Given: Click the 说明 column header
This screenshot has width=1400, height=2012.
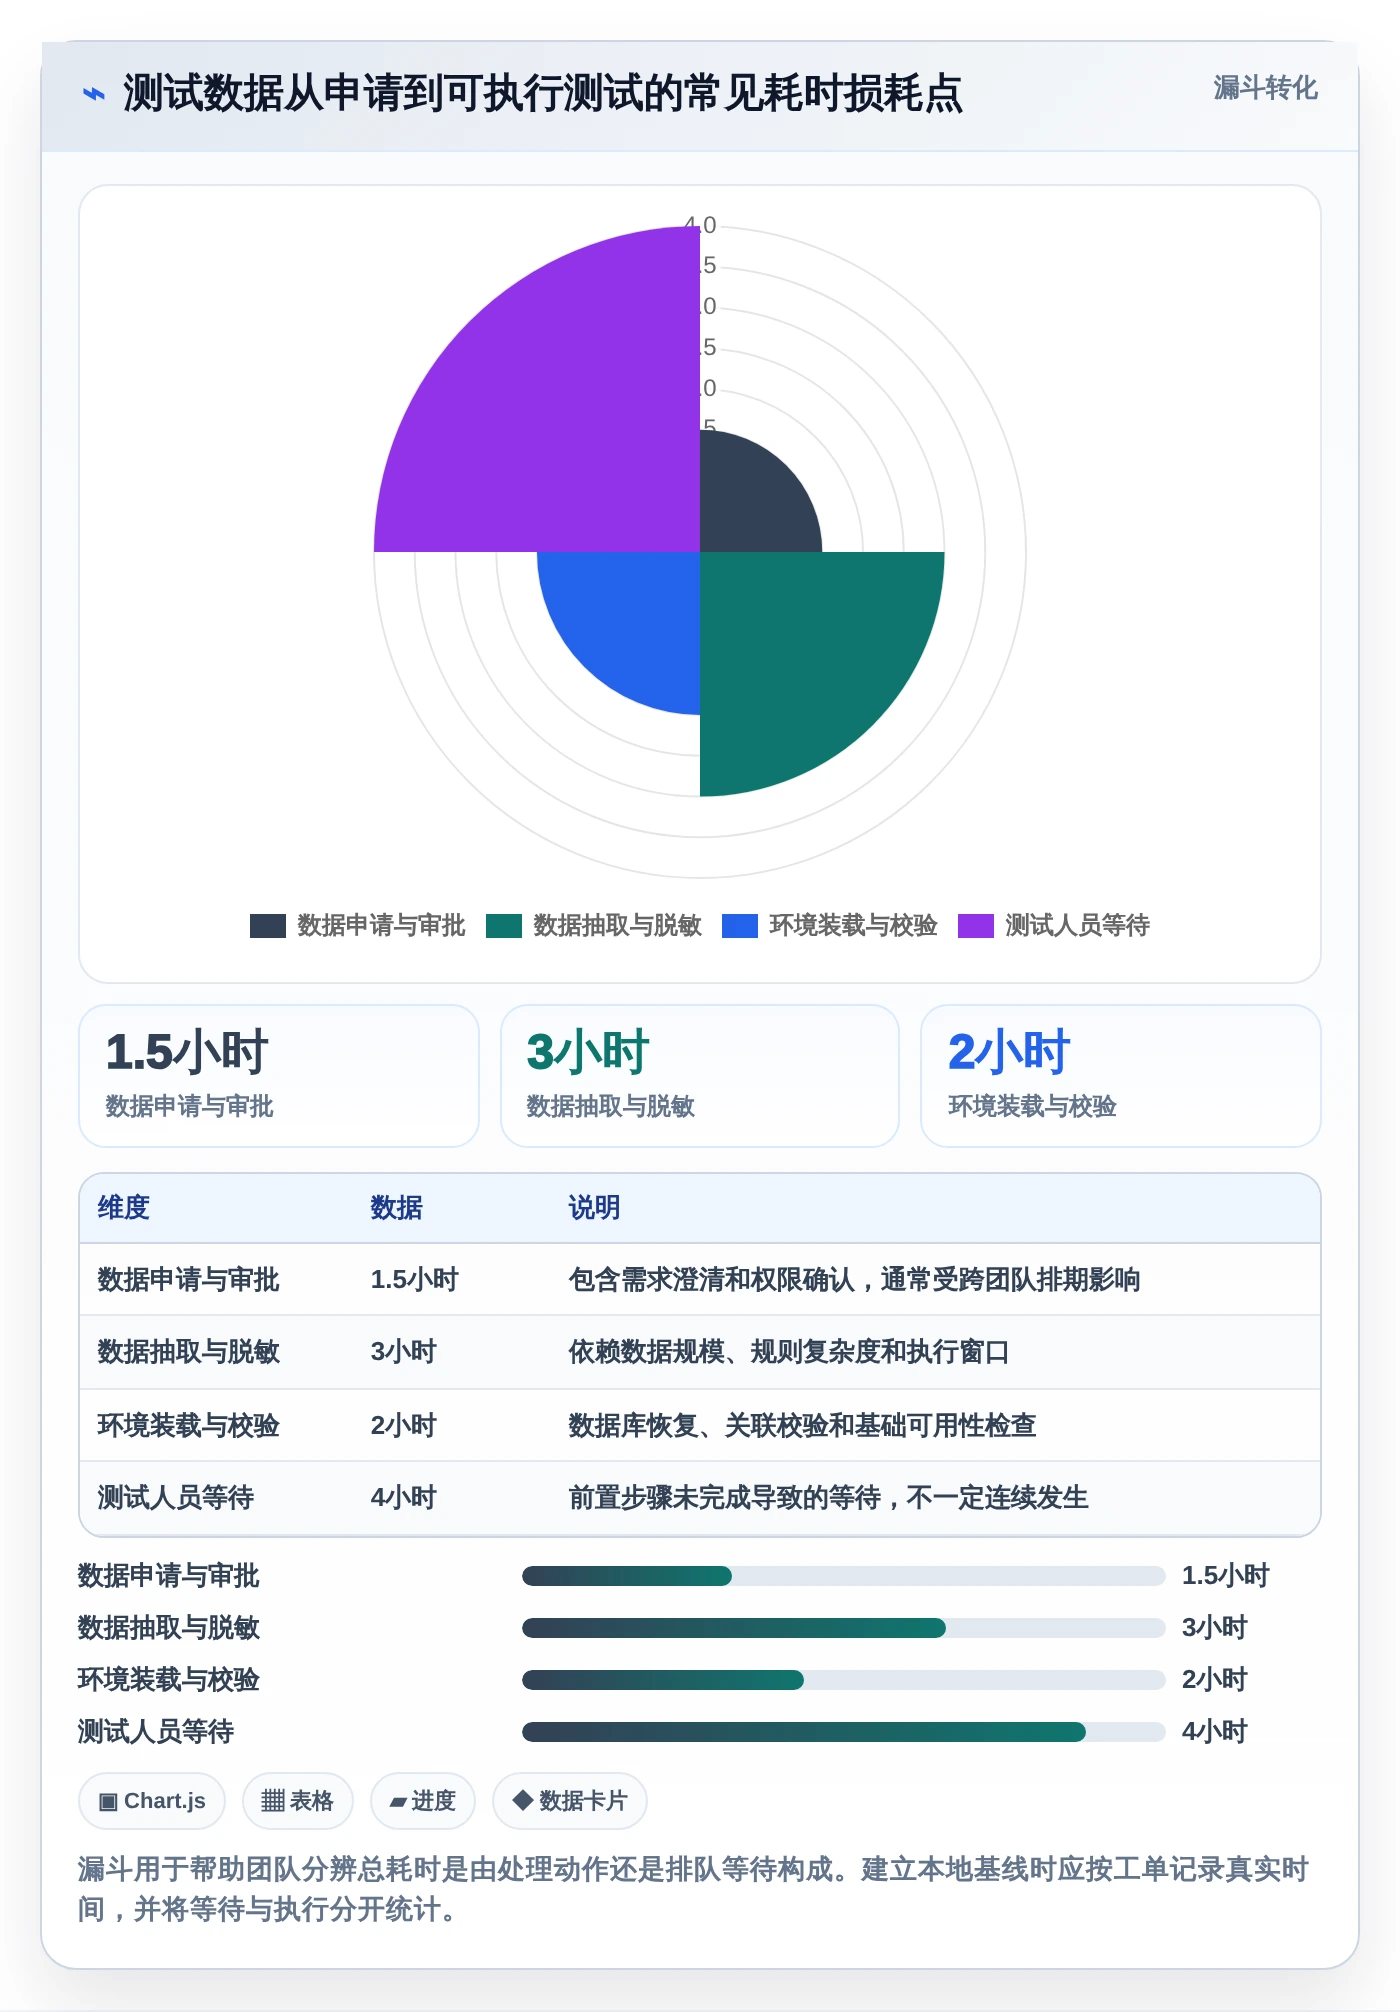Looking at the screenshot, I should pos(595,1208).
